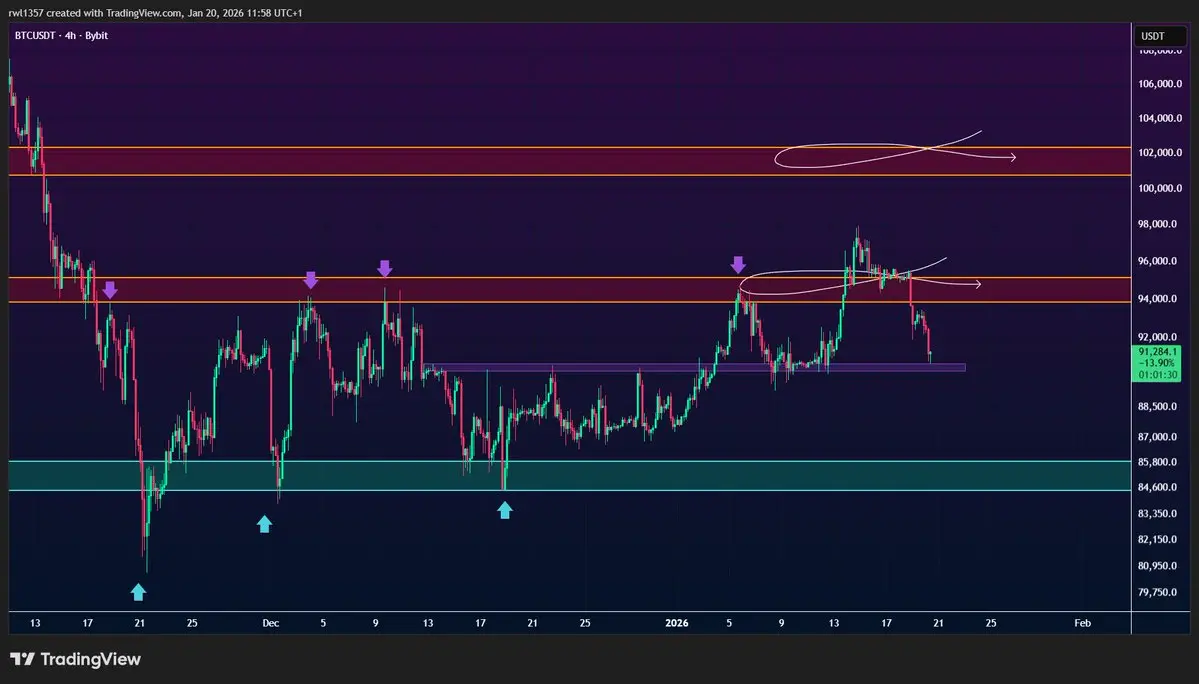Click the 92,000.0 price axis label
The height and width of the screenshot is (684, 1199).
[1160, 337]
